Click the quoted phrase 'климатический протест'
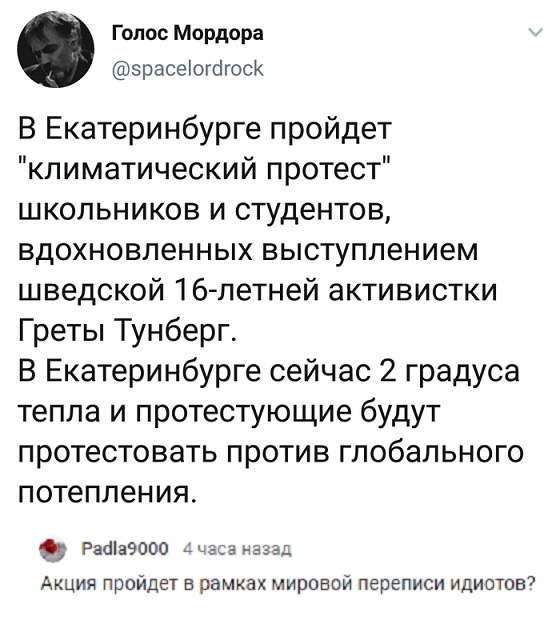This screenshot has height=643, width=560. coord(204,170)
